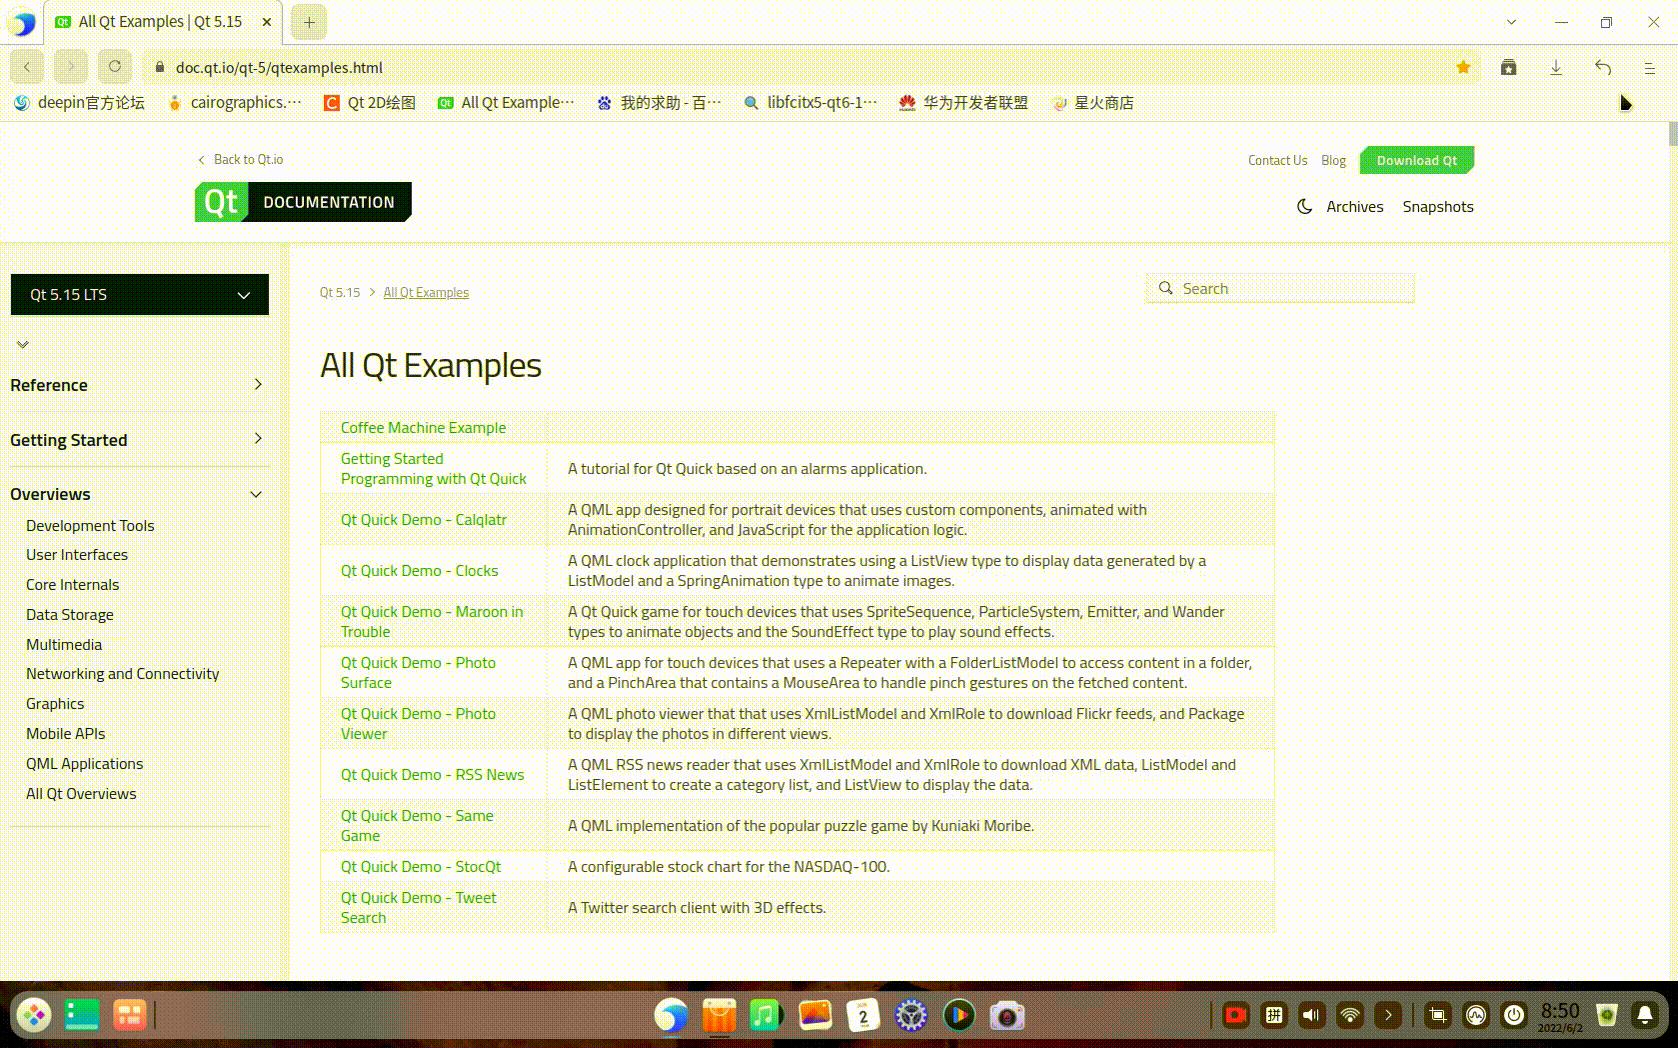This screenshot has height=1048, width=1678.
Task: Reload the page with the refresh icon
Action: pos(115,67)
